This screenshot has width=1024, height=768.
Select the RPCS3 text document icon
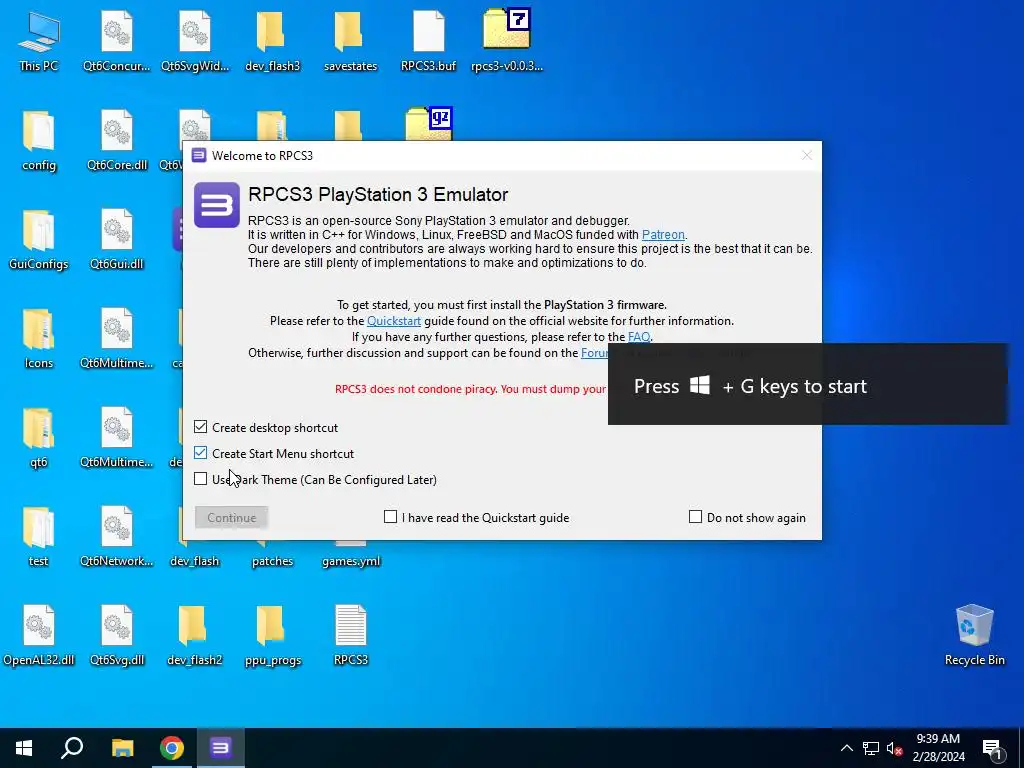[351, 636]
